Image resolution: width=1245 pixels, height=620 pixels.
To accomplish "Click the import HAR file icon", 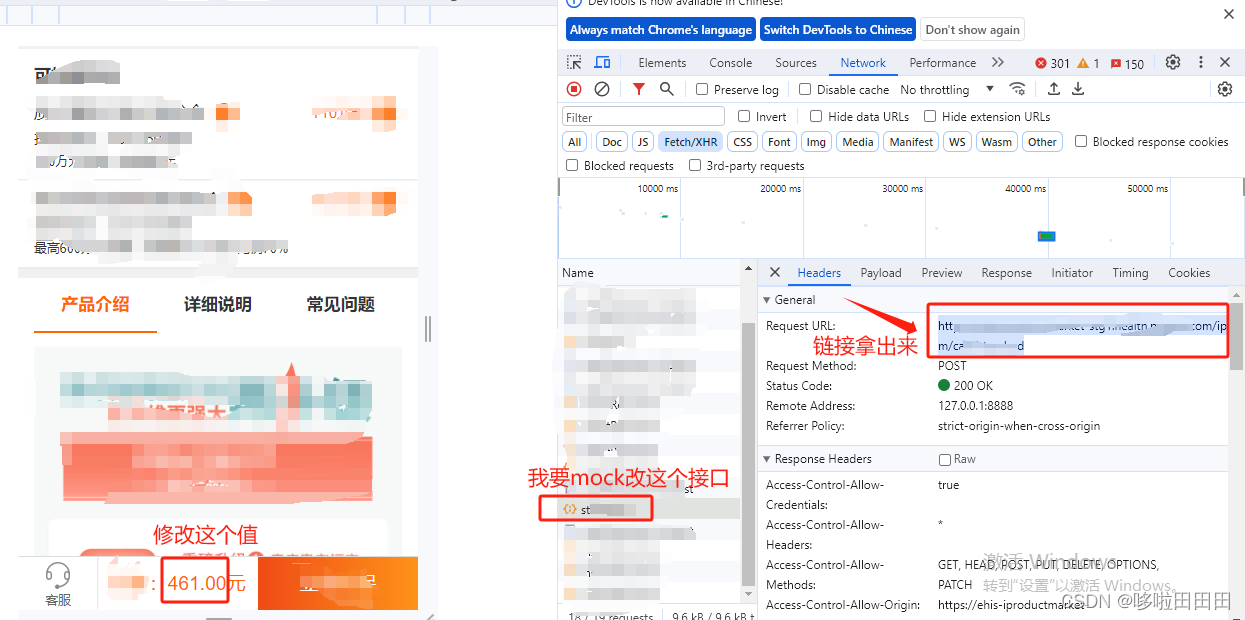I will (x=1054, y=88).
